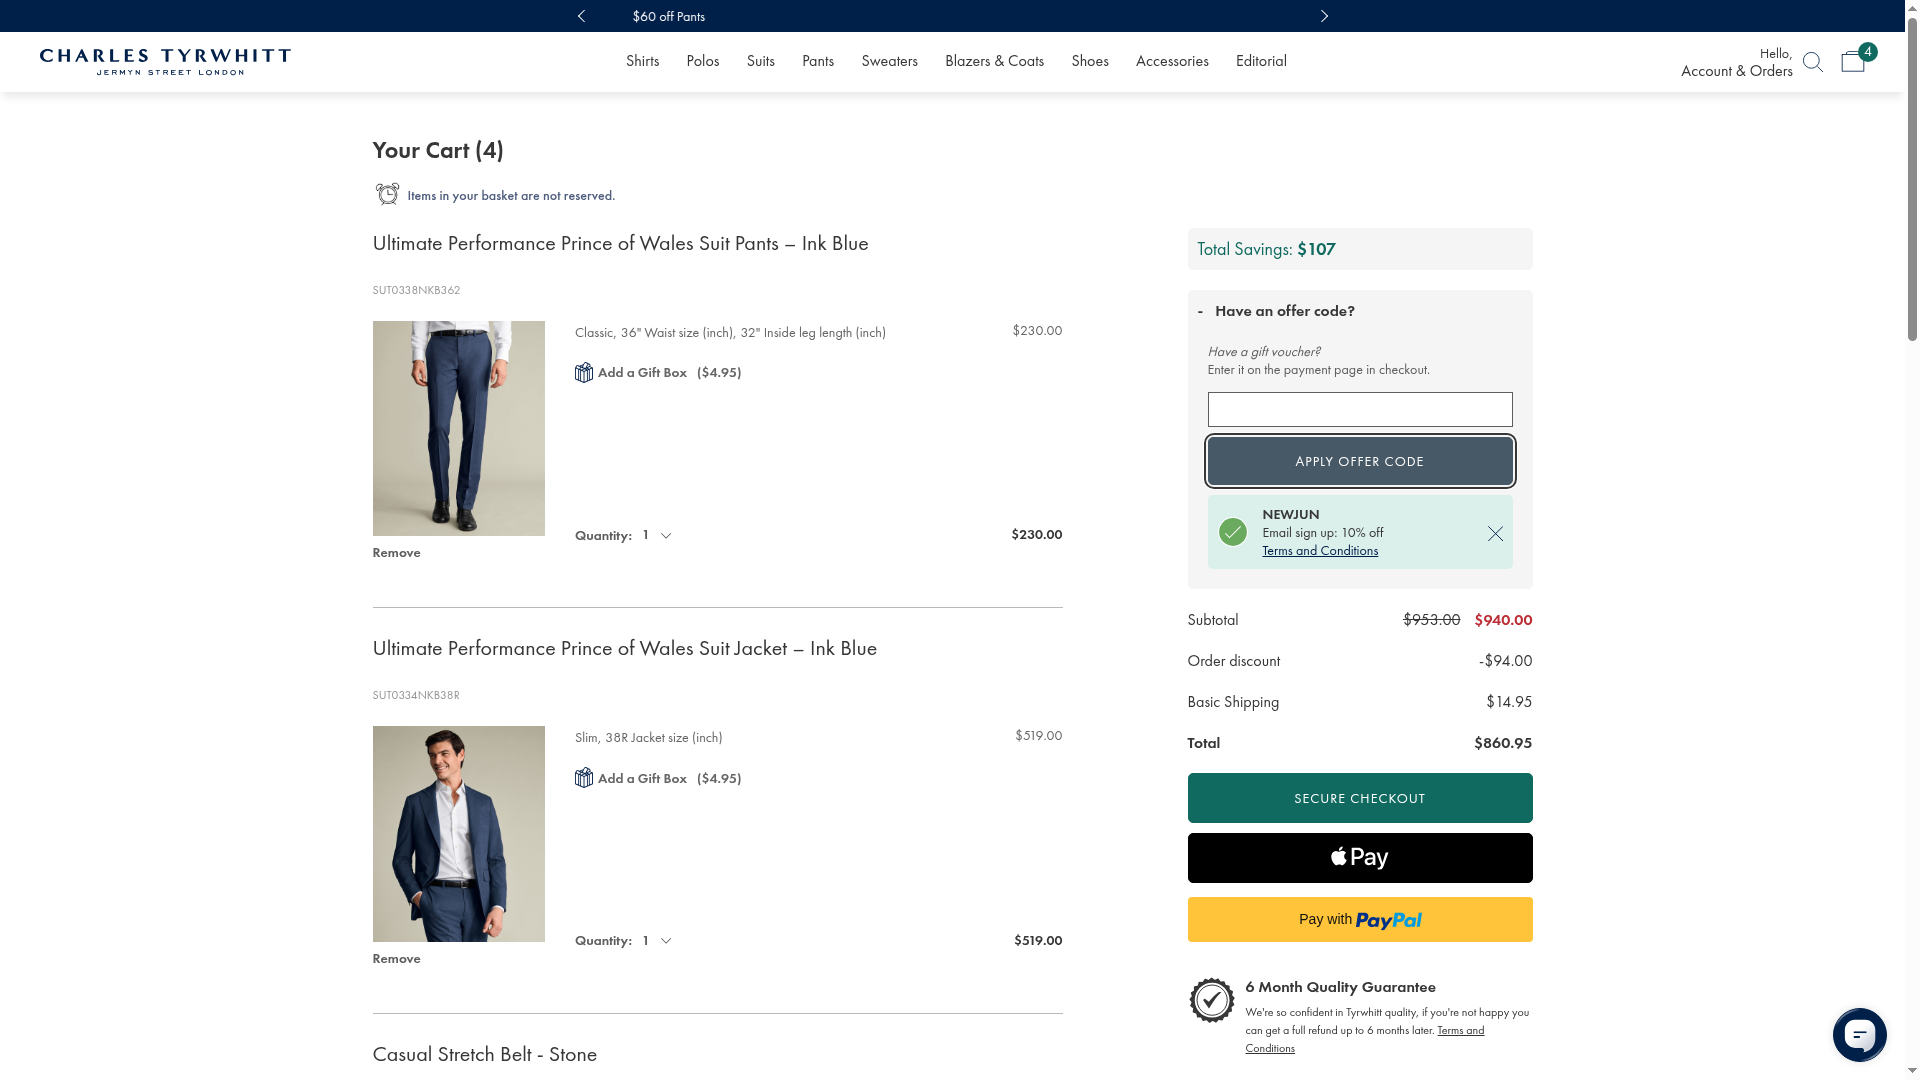Click the offer code input field

pyautogui.click(x=1359, y=410)
